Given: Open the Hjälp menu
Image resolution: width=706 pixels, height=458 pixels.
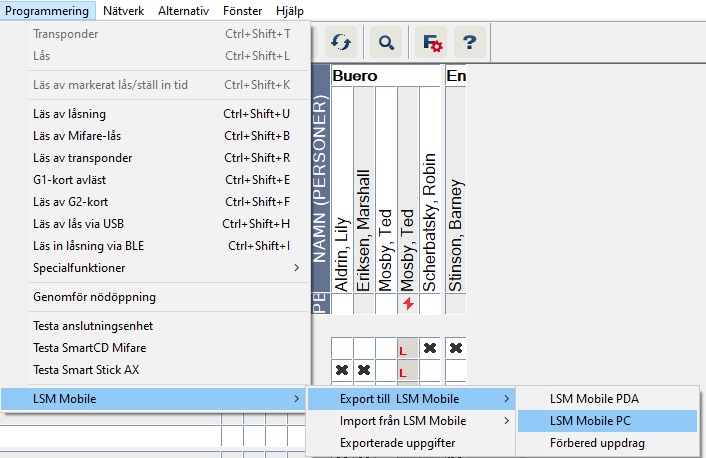Looking at the screenshot, I should tap(288, 11).
